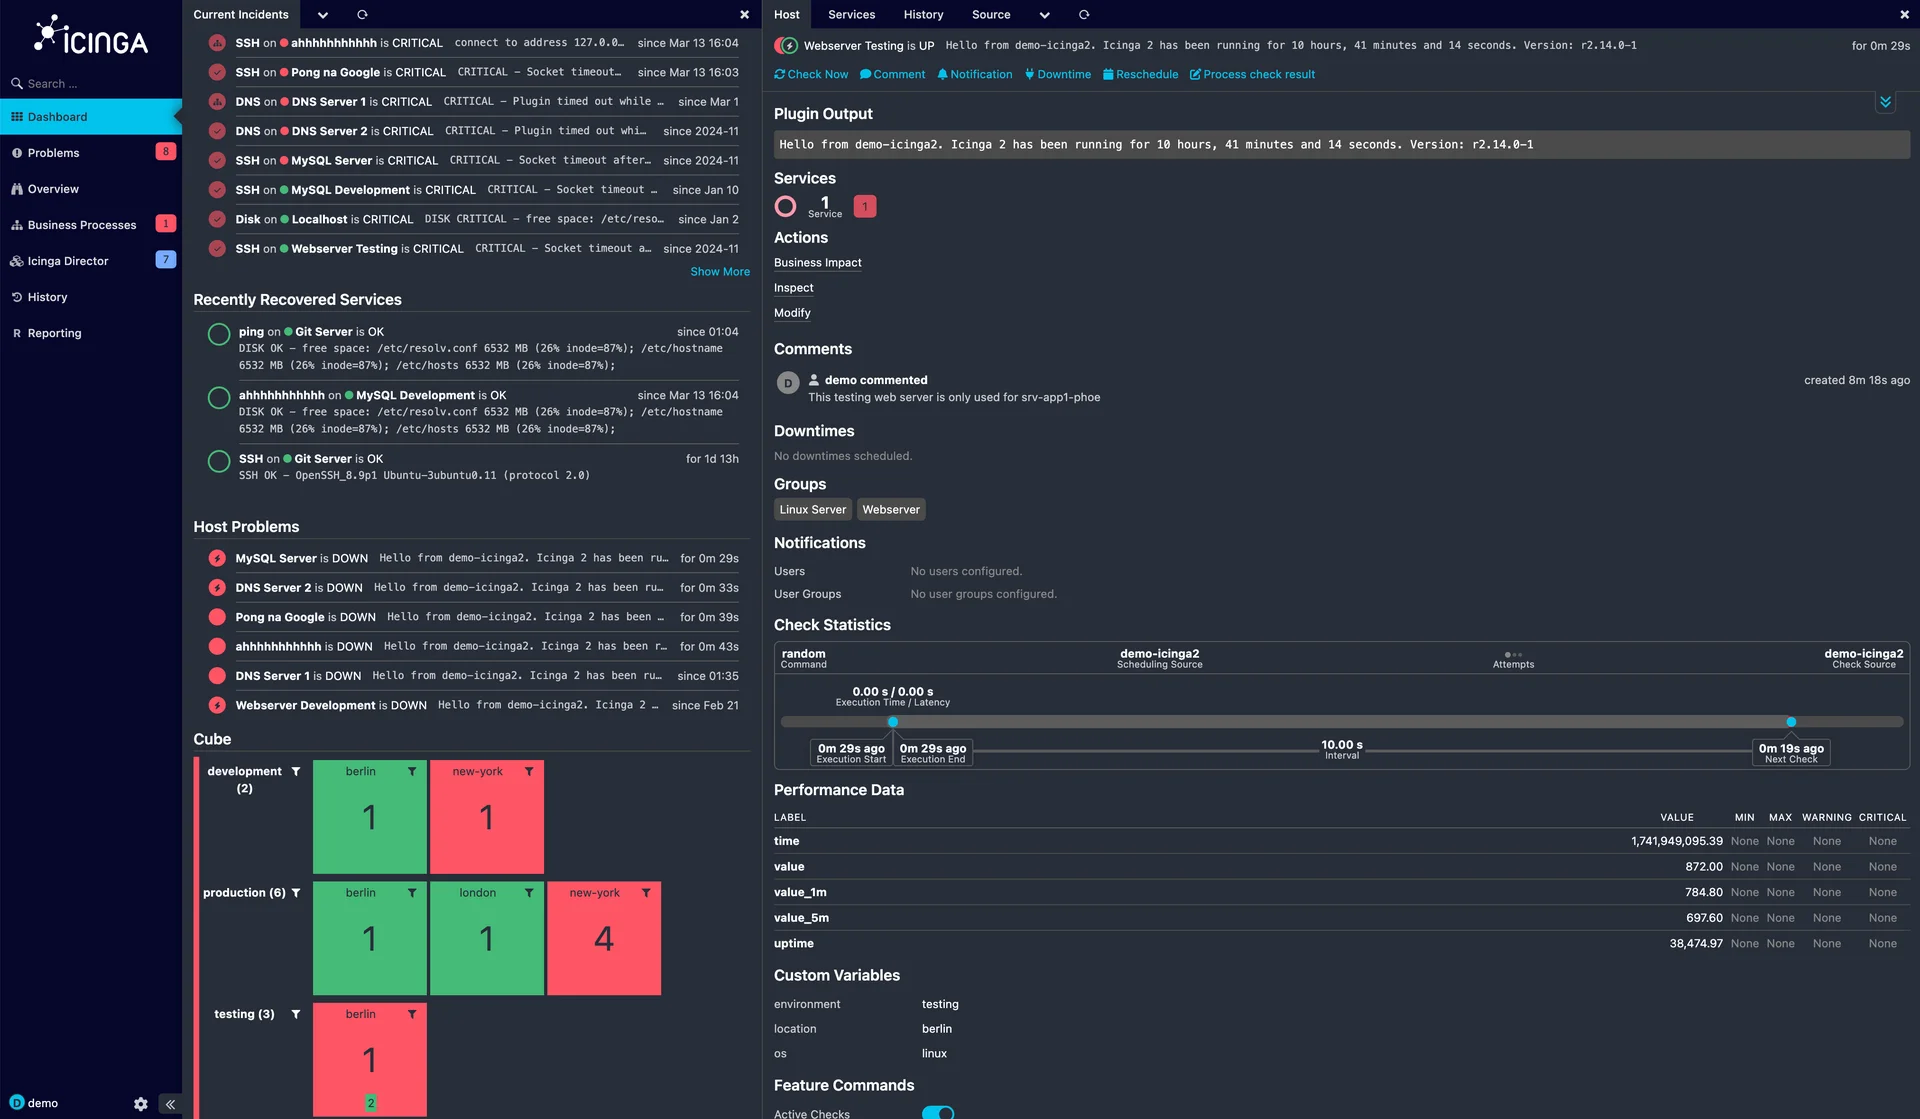Switch to the Services tab
This screenshot has height=1119, width=1920.
851,14
